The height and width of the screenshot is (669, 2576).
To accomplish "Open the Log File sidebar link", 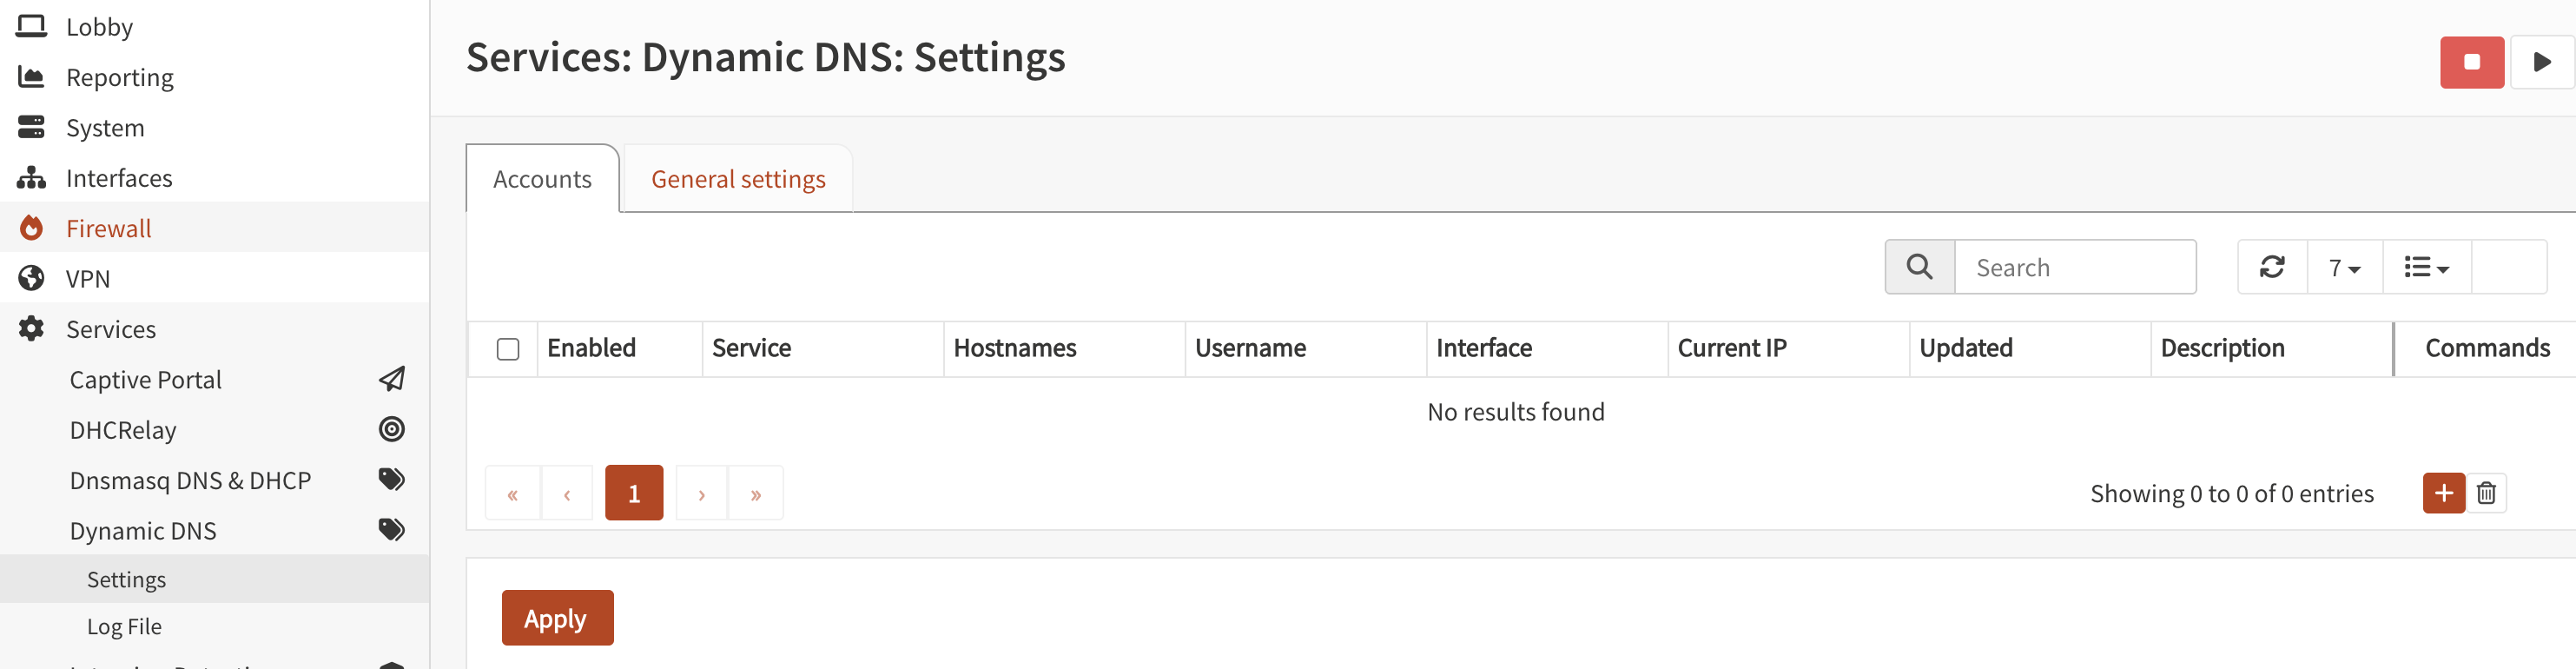I will pyautogui.click(x=124, y=626).
